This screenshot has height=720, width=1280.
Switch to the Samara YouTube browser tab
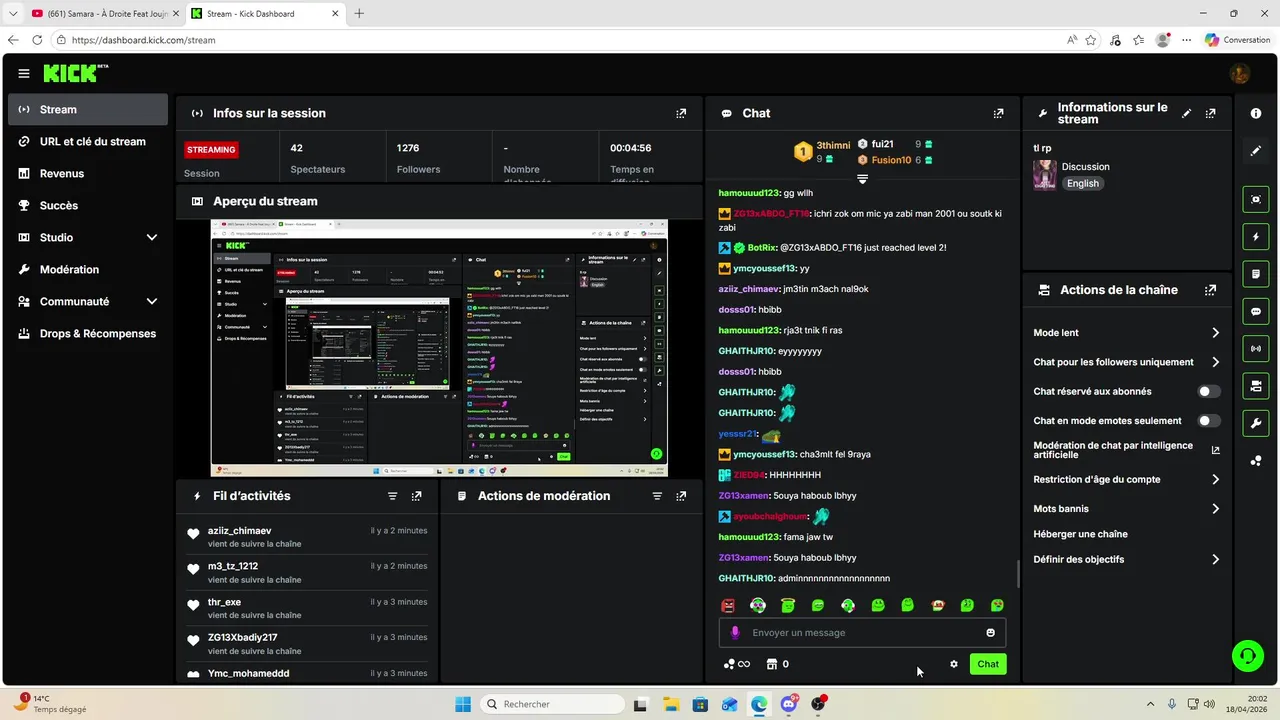pyautogui.click(x=103, y=14)
